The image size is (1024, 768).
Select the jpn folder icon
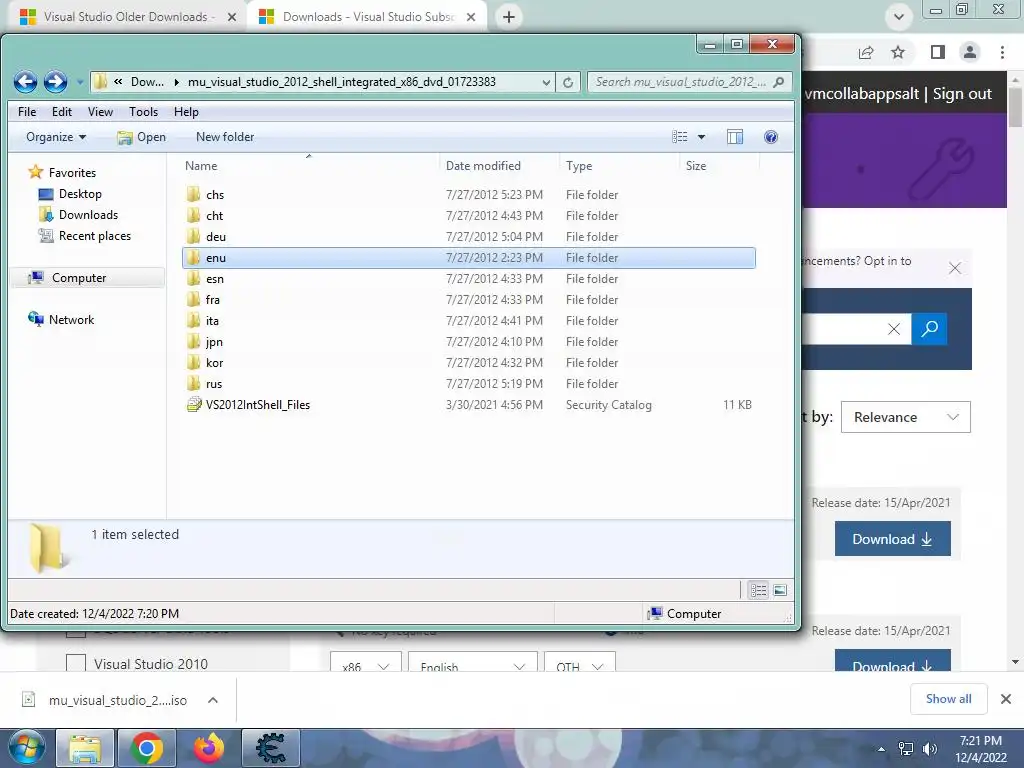193,342
